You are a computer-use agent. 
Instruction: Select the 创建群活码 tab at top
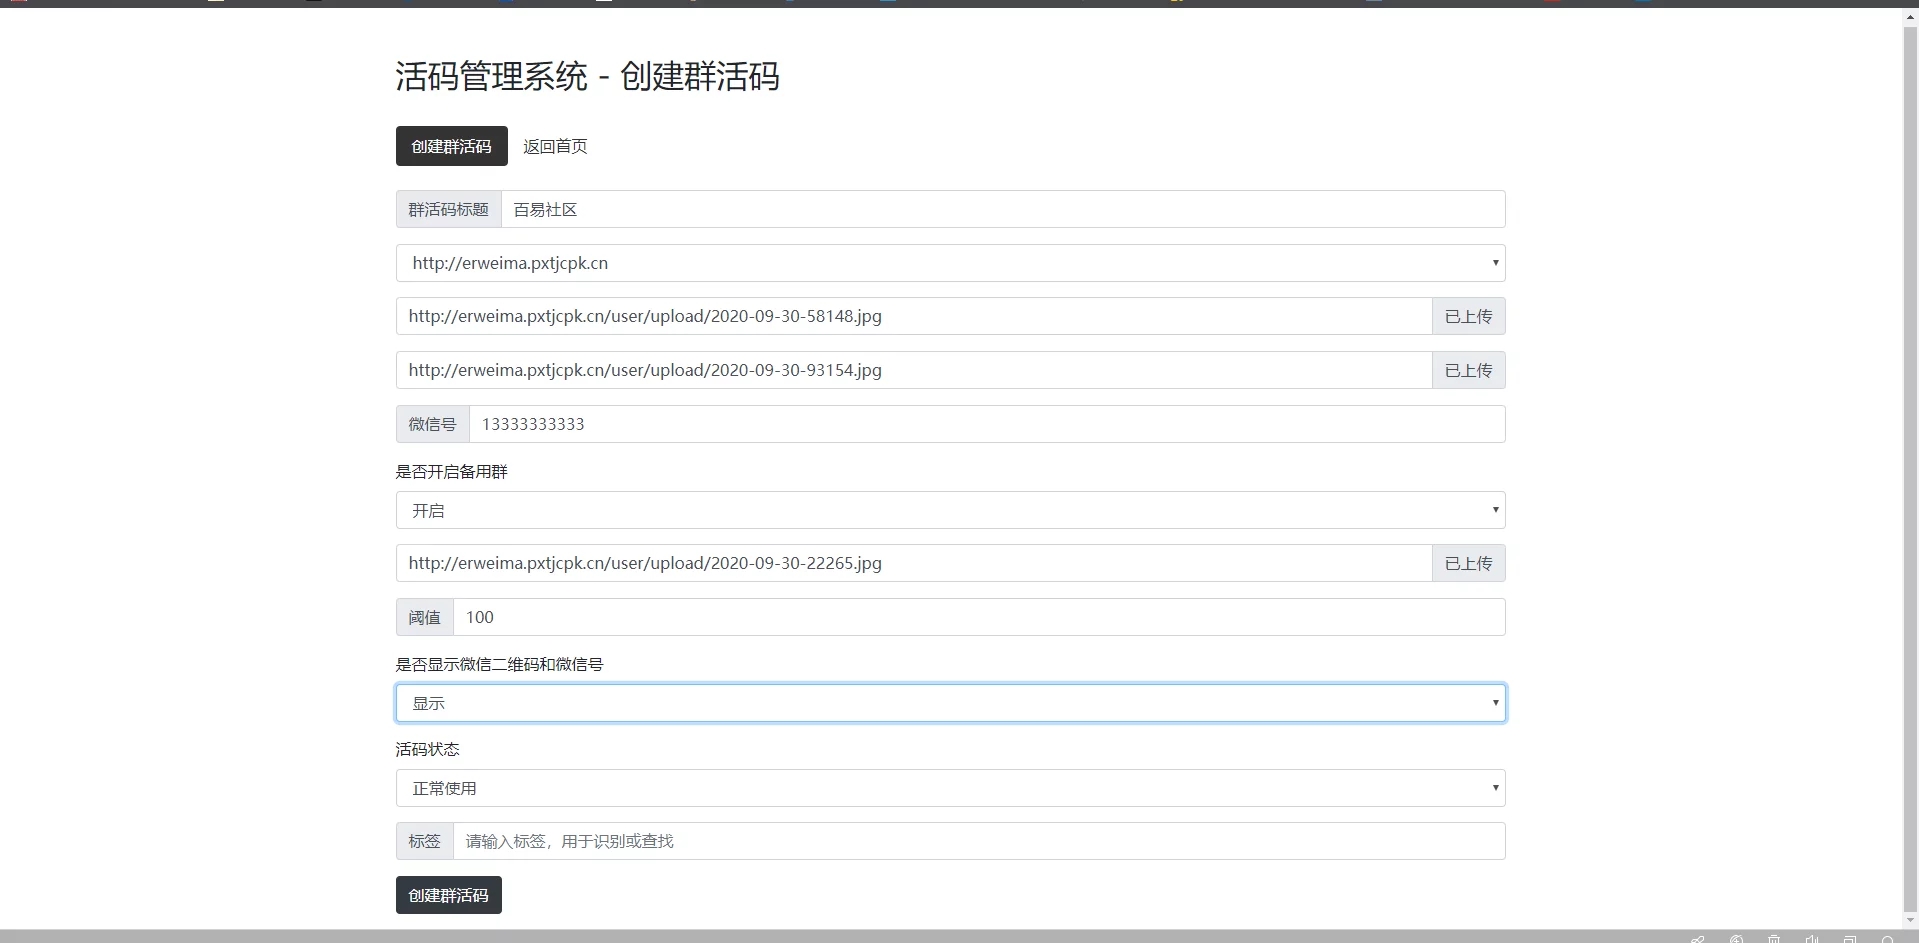pyautogui.click(x=451, y=146)
